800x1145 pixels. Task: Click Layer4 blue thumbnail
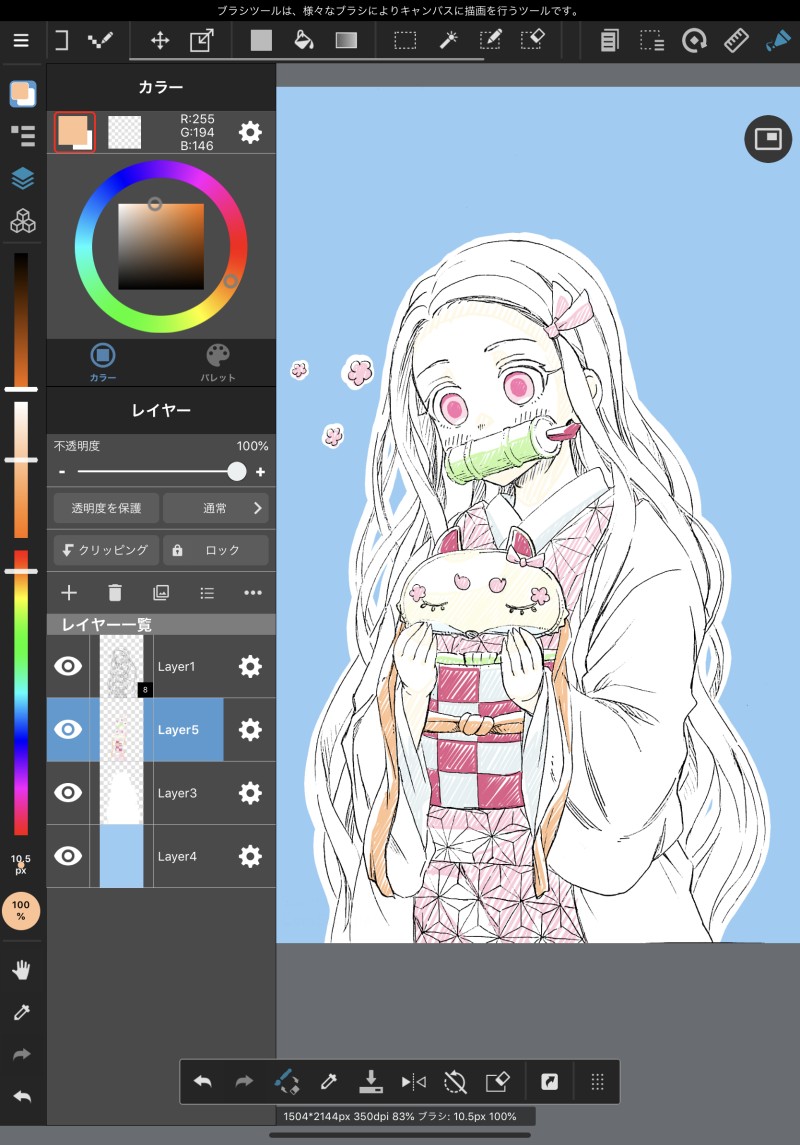tap(121, 856)
